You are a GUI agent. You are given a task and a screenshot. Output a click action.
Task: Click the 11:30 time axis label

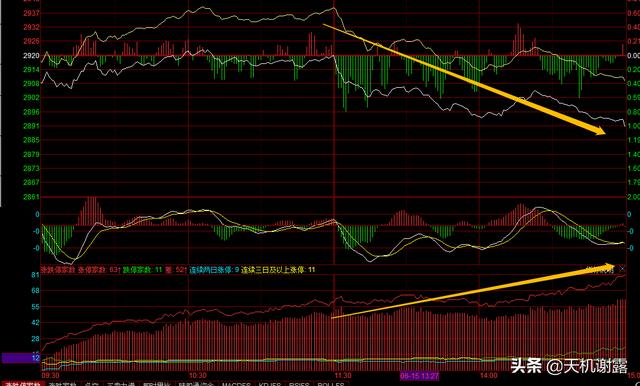click(342, 375)
